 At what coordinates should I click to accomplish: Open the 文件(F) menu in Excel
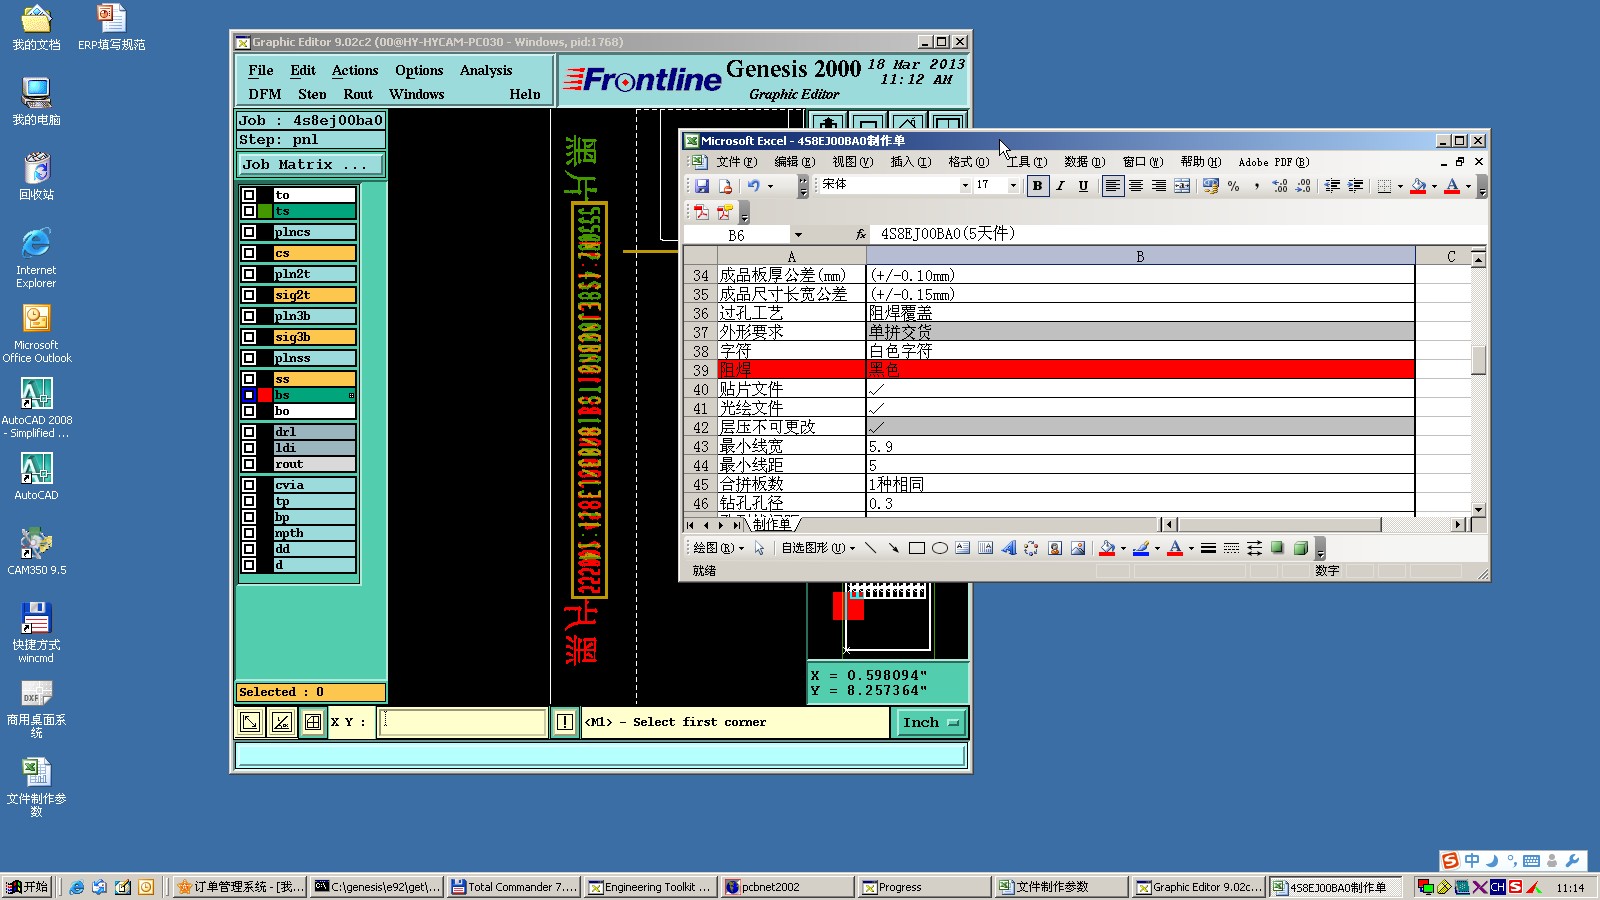click(737, 162)
